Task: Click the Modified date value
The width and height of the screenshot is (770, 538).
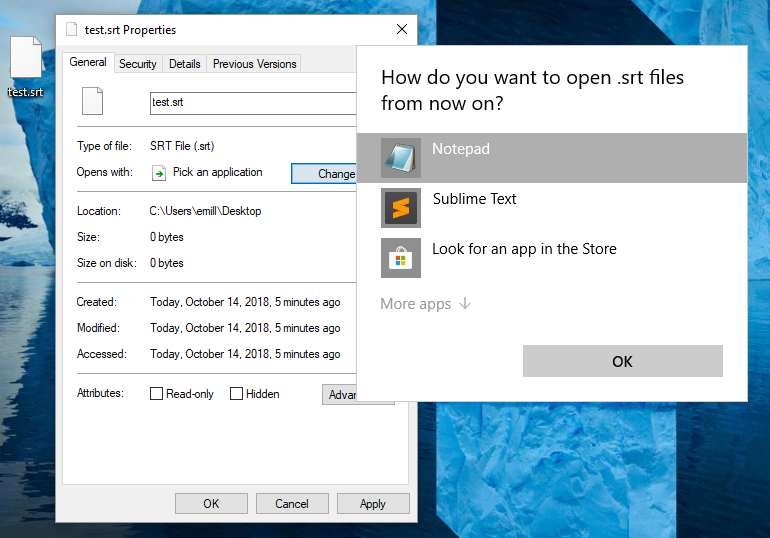Action: click(x=245, y=328)
